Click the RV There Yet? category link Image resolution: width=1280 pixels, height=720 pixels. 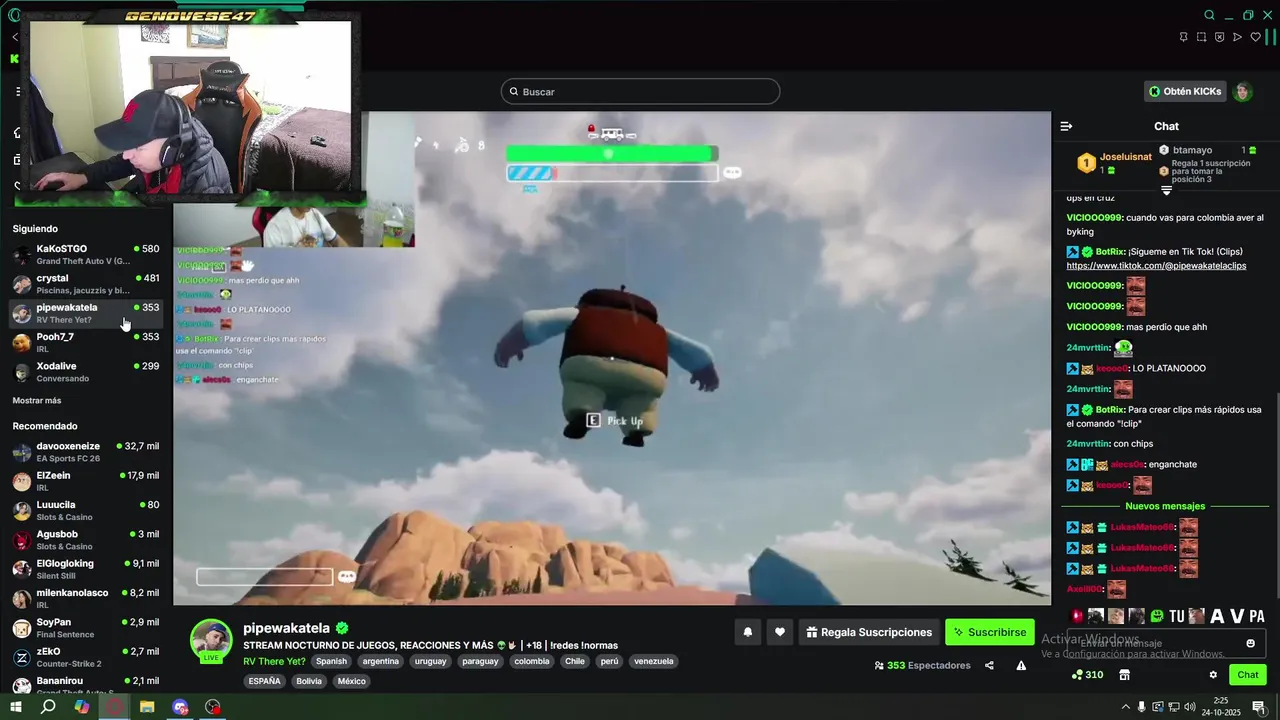275,661
